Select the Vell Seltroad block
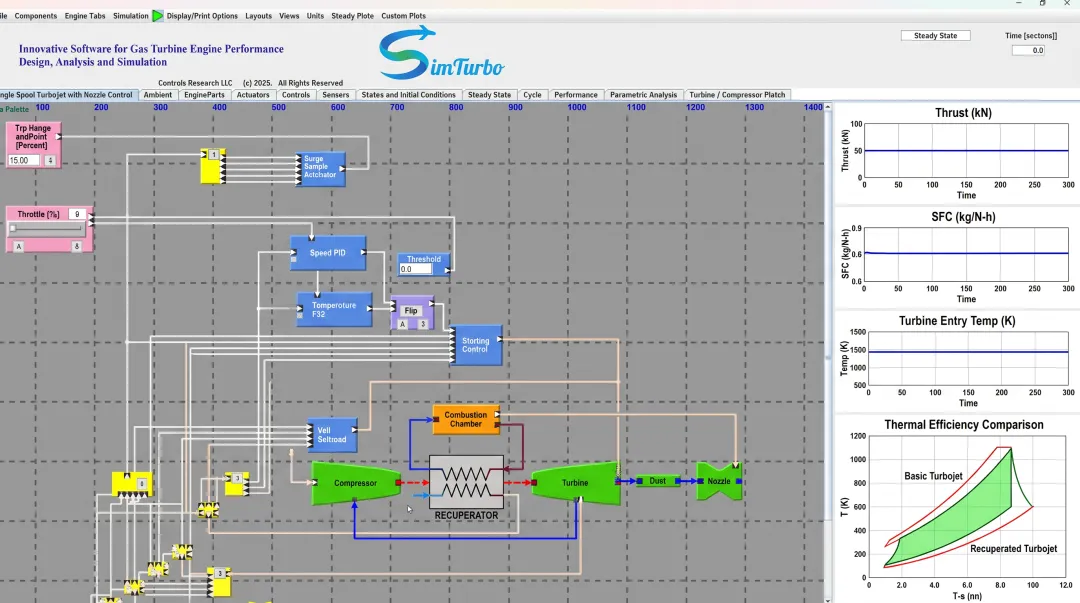Image resolution: width=1080 pixels, height=603 pixels. 332,435
